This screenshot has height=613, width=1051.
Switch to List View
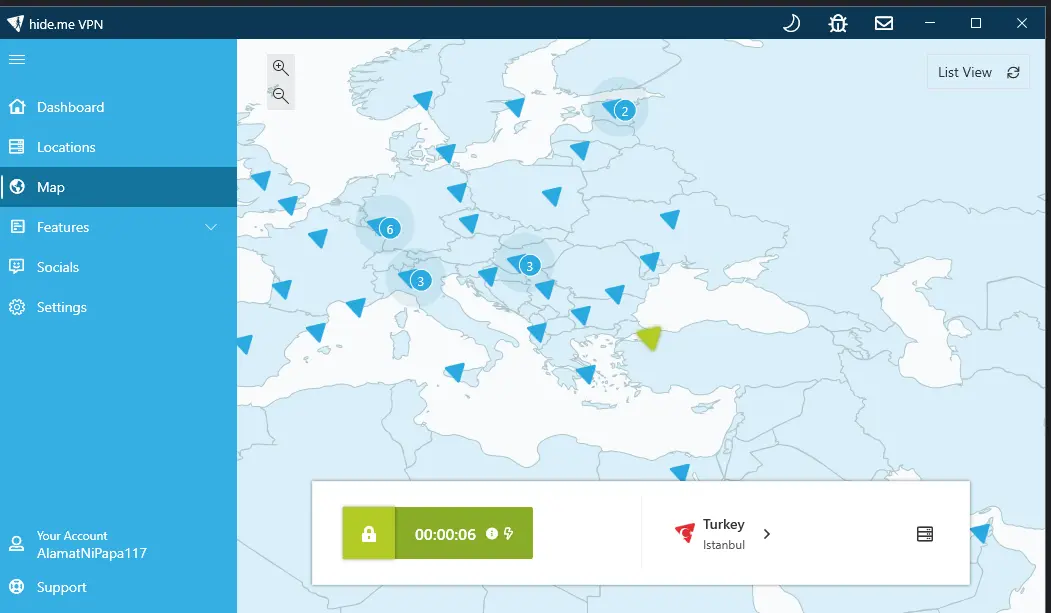(978, 72)
